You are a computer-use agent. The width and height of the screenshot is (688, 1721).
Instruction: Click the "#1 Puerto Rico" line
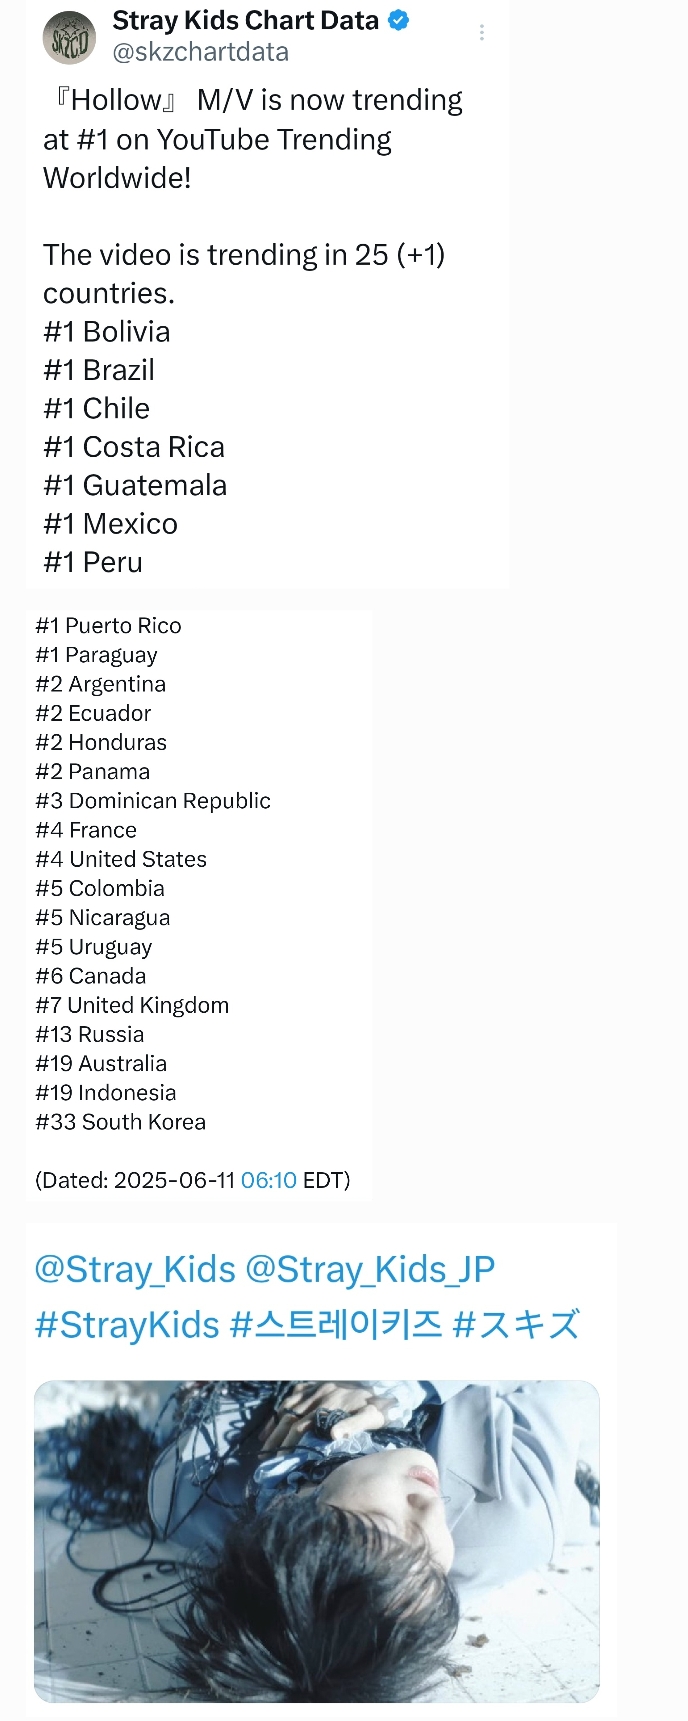click(x=108, y=626)
